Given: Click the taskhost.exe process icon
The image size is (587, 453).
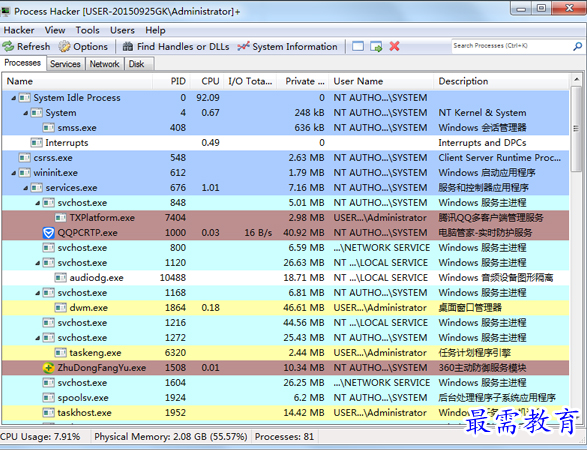Looking at the screenshot, I should (x=49, y=413).
